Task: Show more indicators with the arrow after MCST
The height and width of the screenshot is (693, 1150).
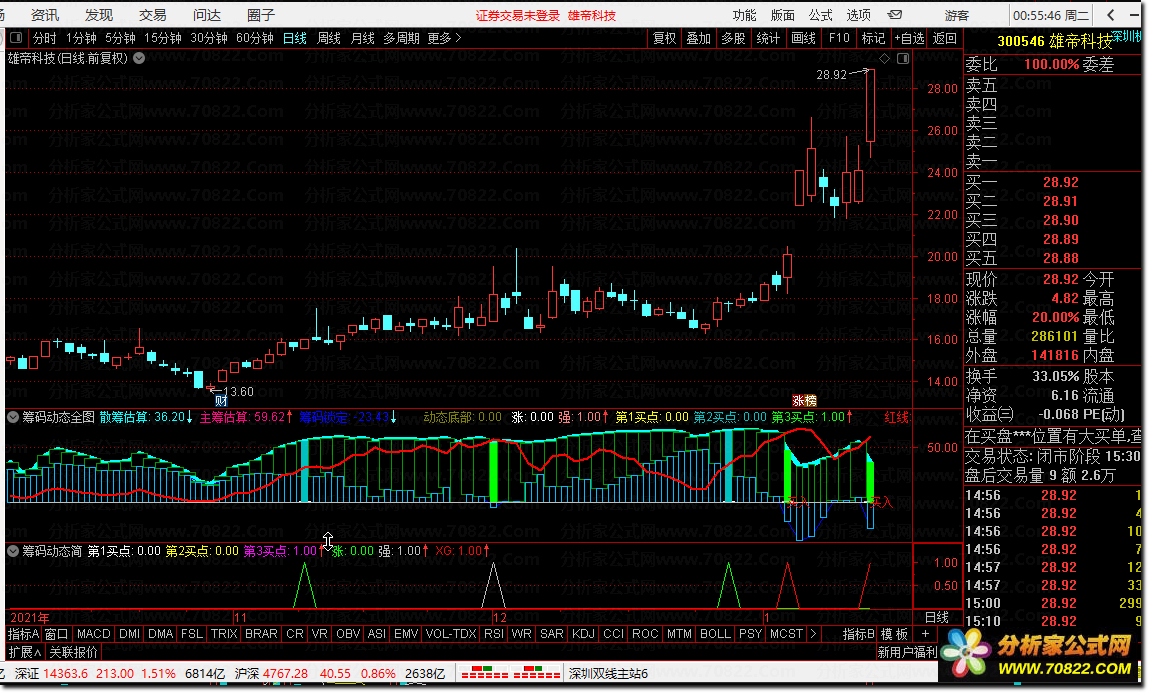Action: [813, 634]
